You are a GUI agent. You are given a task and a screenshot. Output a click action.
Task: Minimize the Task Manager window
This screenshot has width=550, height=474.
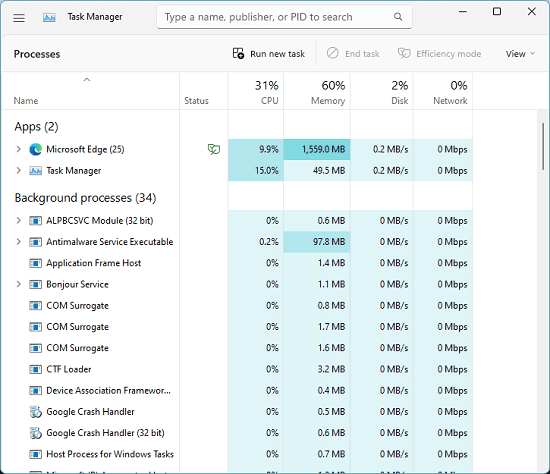click(x=463, y=12)
